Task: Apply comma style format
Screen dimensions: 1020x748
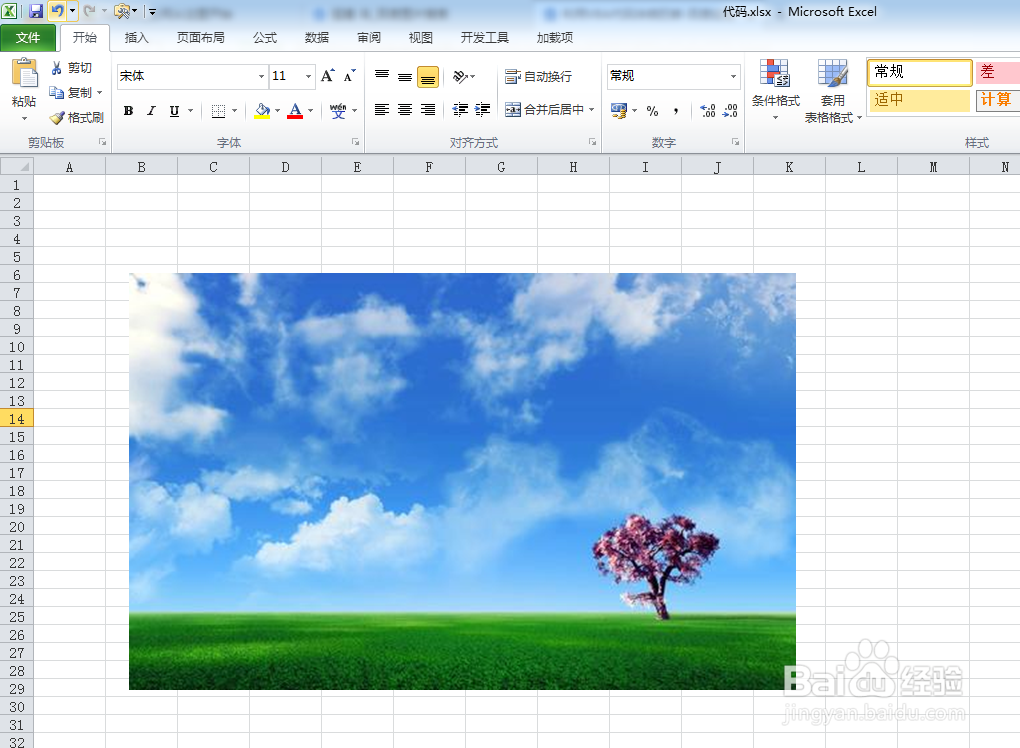Action: coord(677,111)
